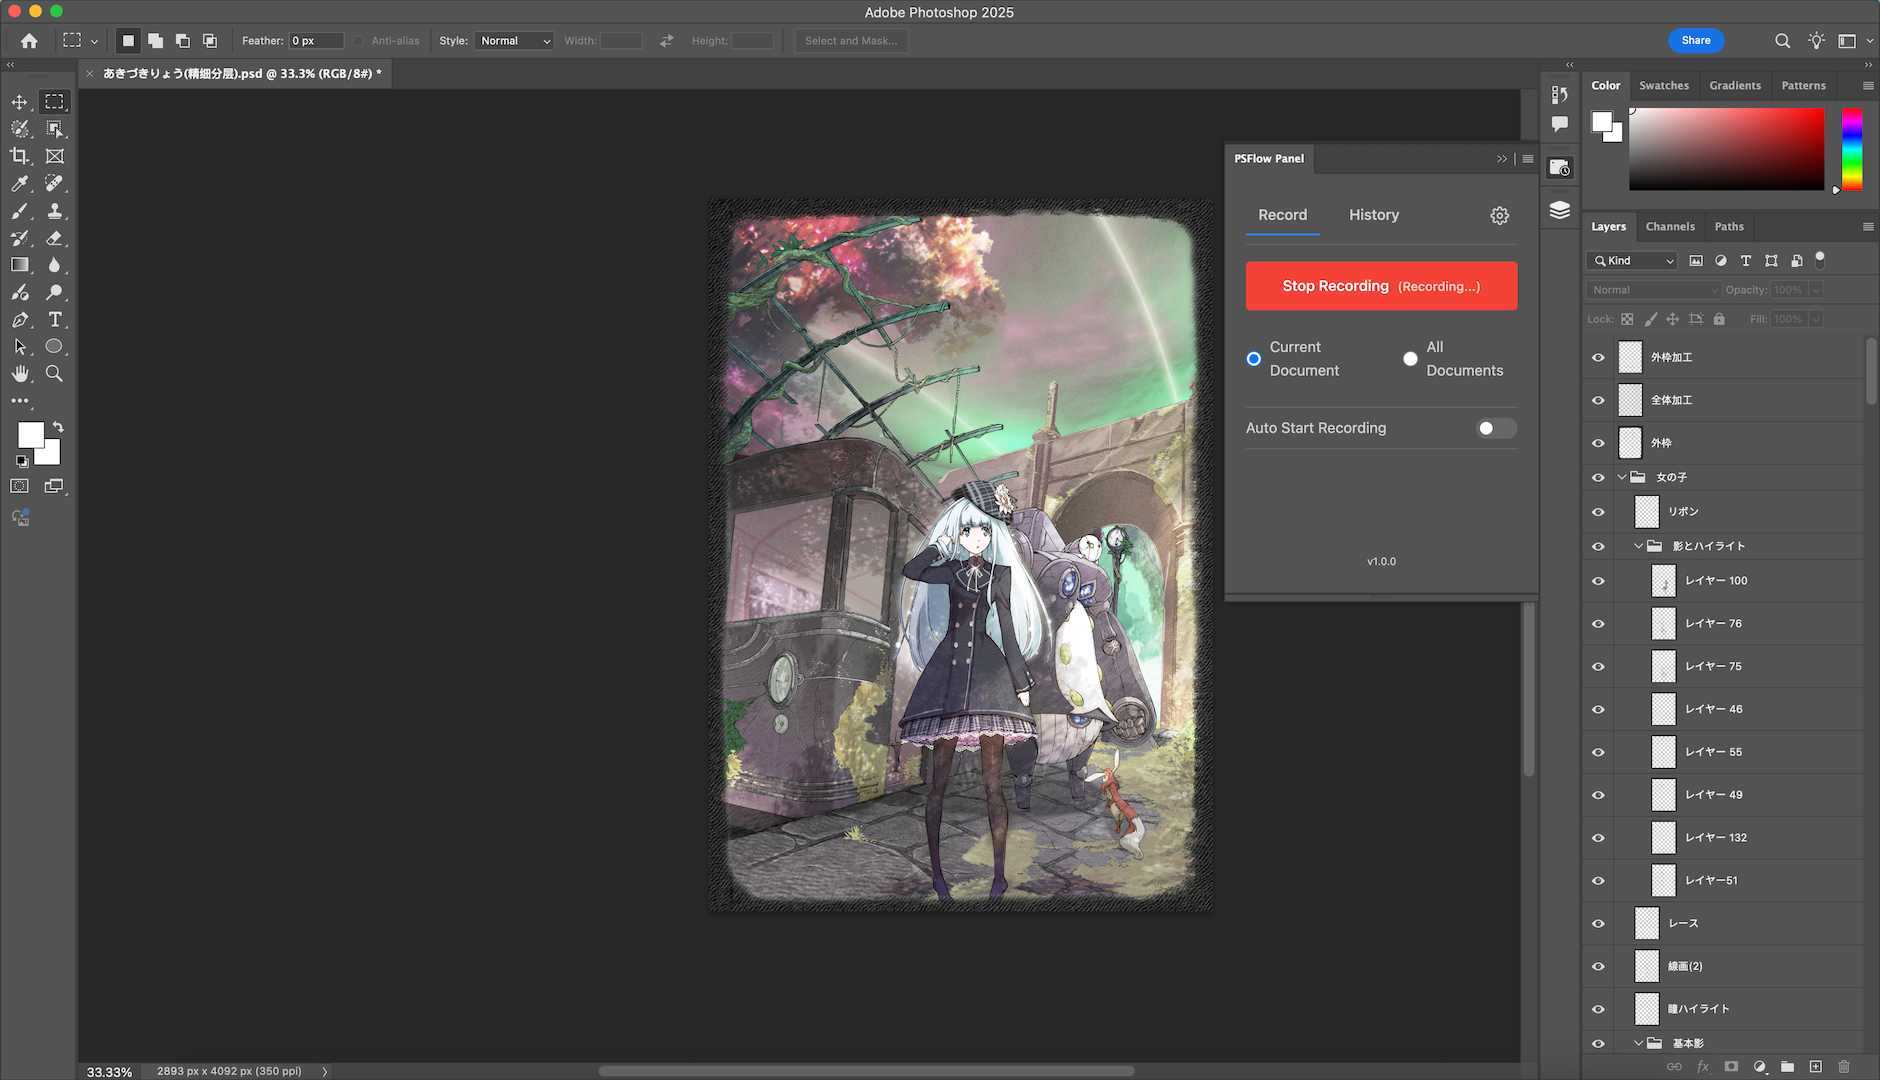1880x1080 pixels.
Task: Enable Auto Start Recording
Action: pos(1496,428)
